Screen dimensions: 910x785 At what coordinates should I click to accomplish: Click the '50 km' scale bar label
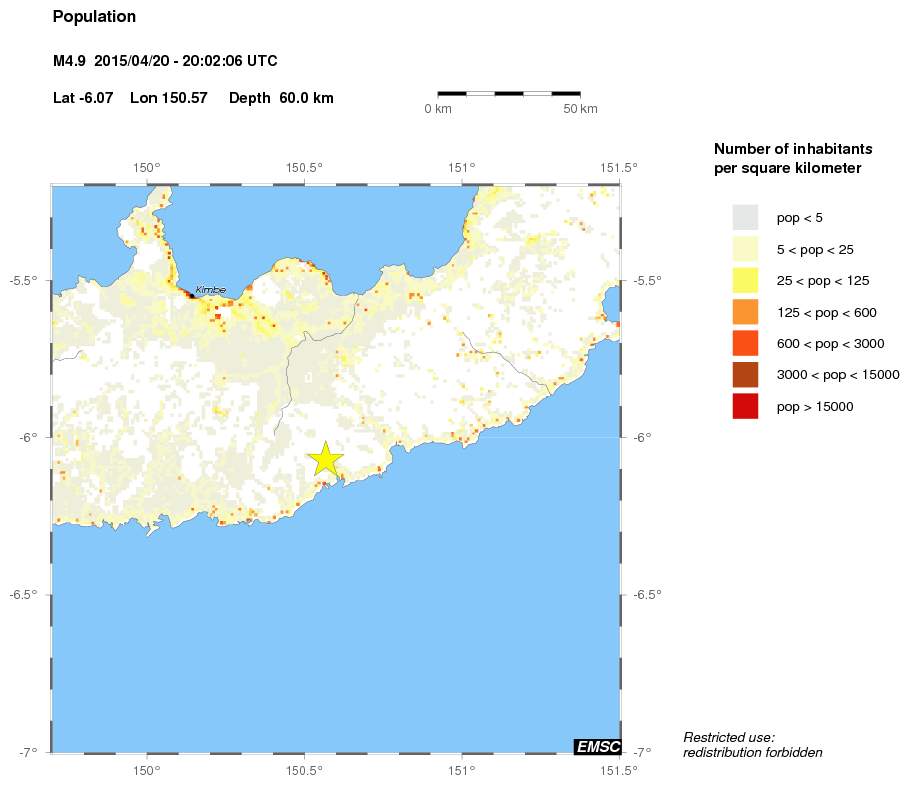click(x=580, y=109)
